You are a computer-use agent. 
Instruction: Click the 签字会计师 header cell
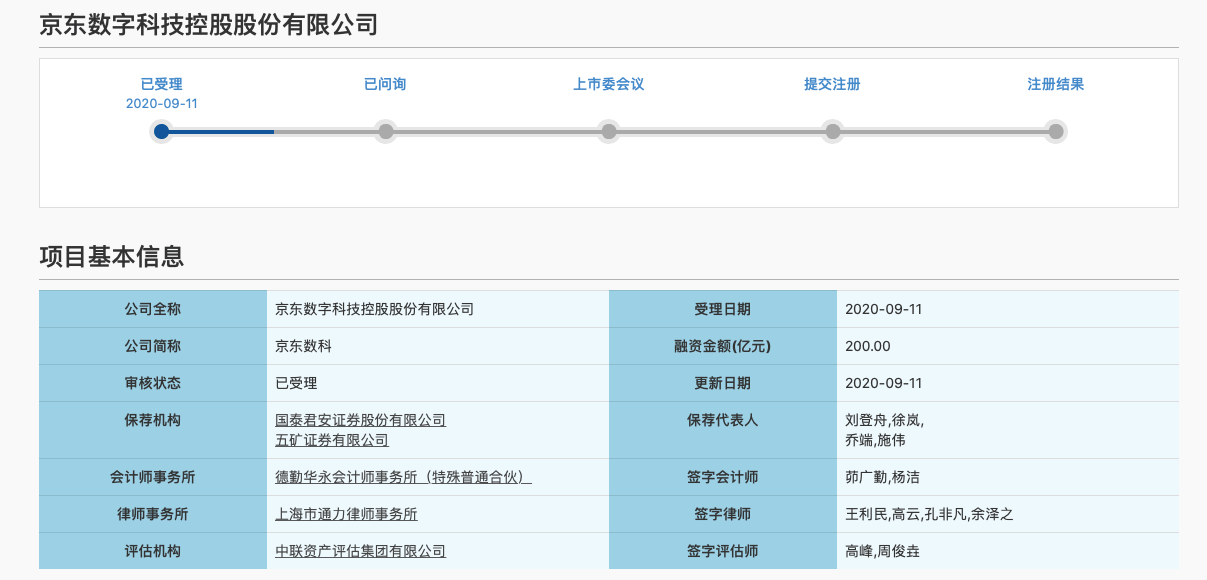point(723,477)
